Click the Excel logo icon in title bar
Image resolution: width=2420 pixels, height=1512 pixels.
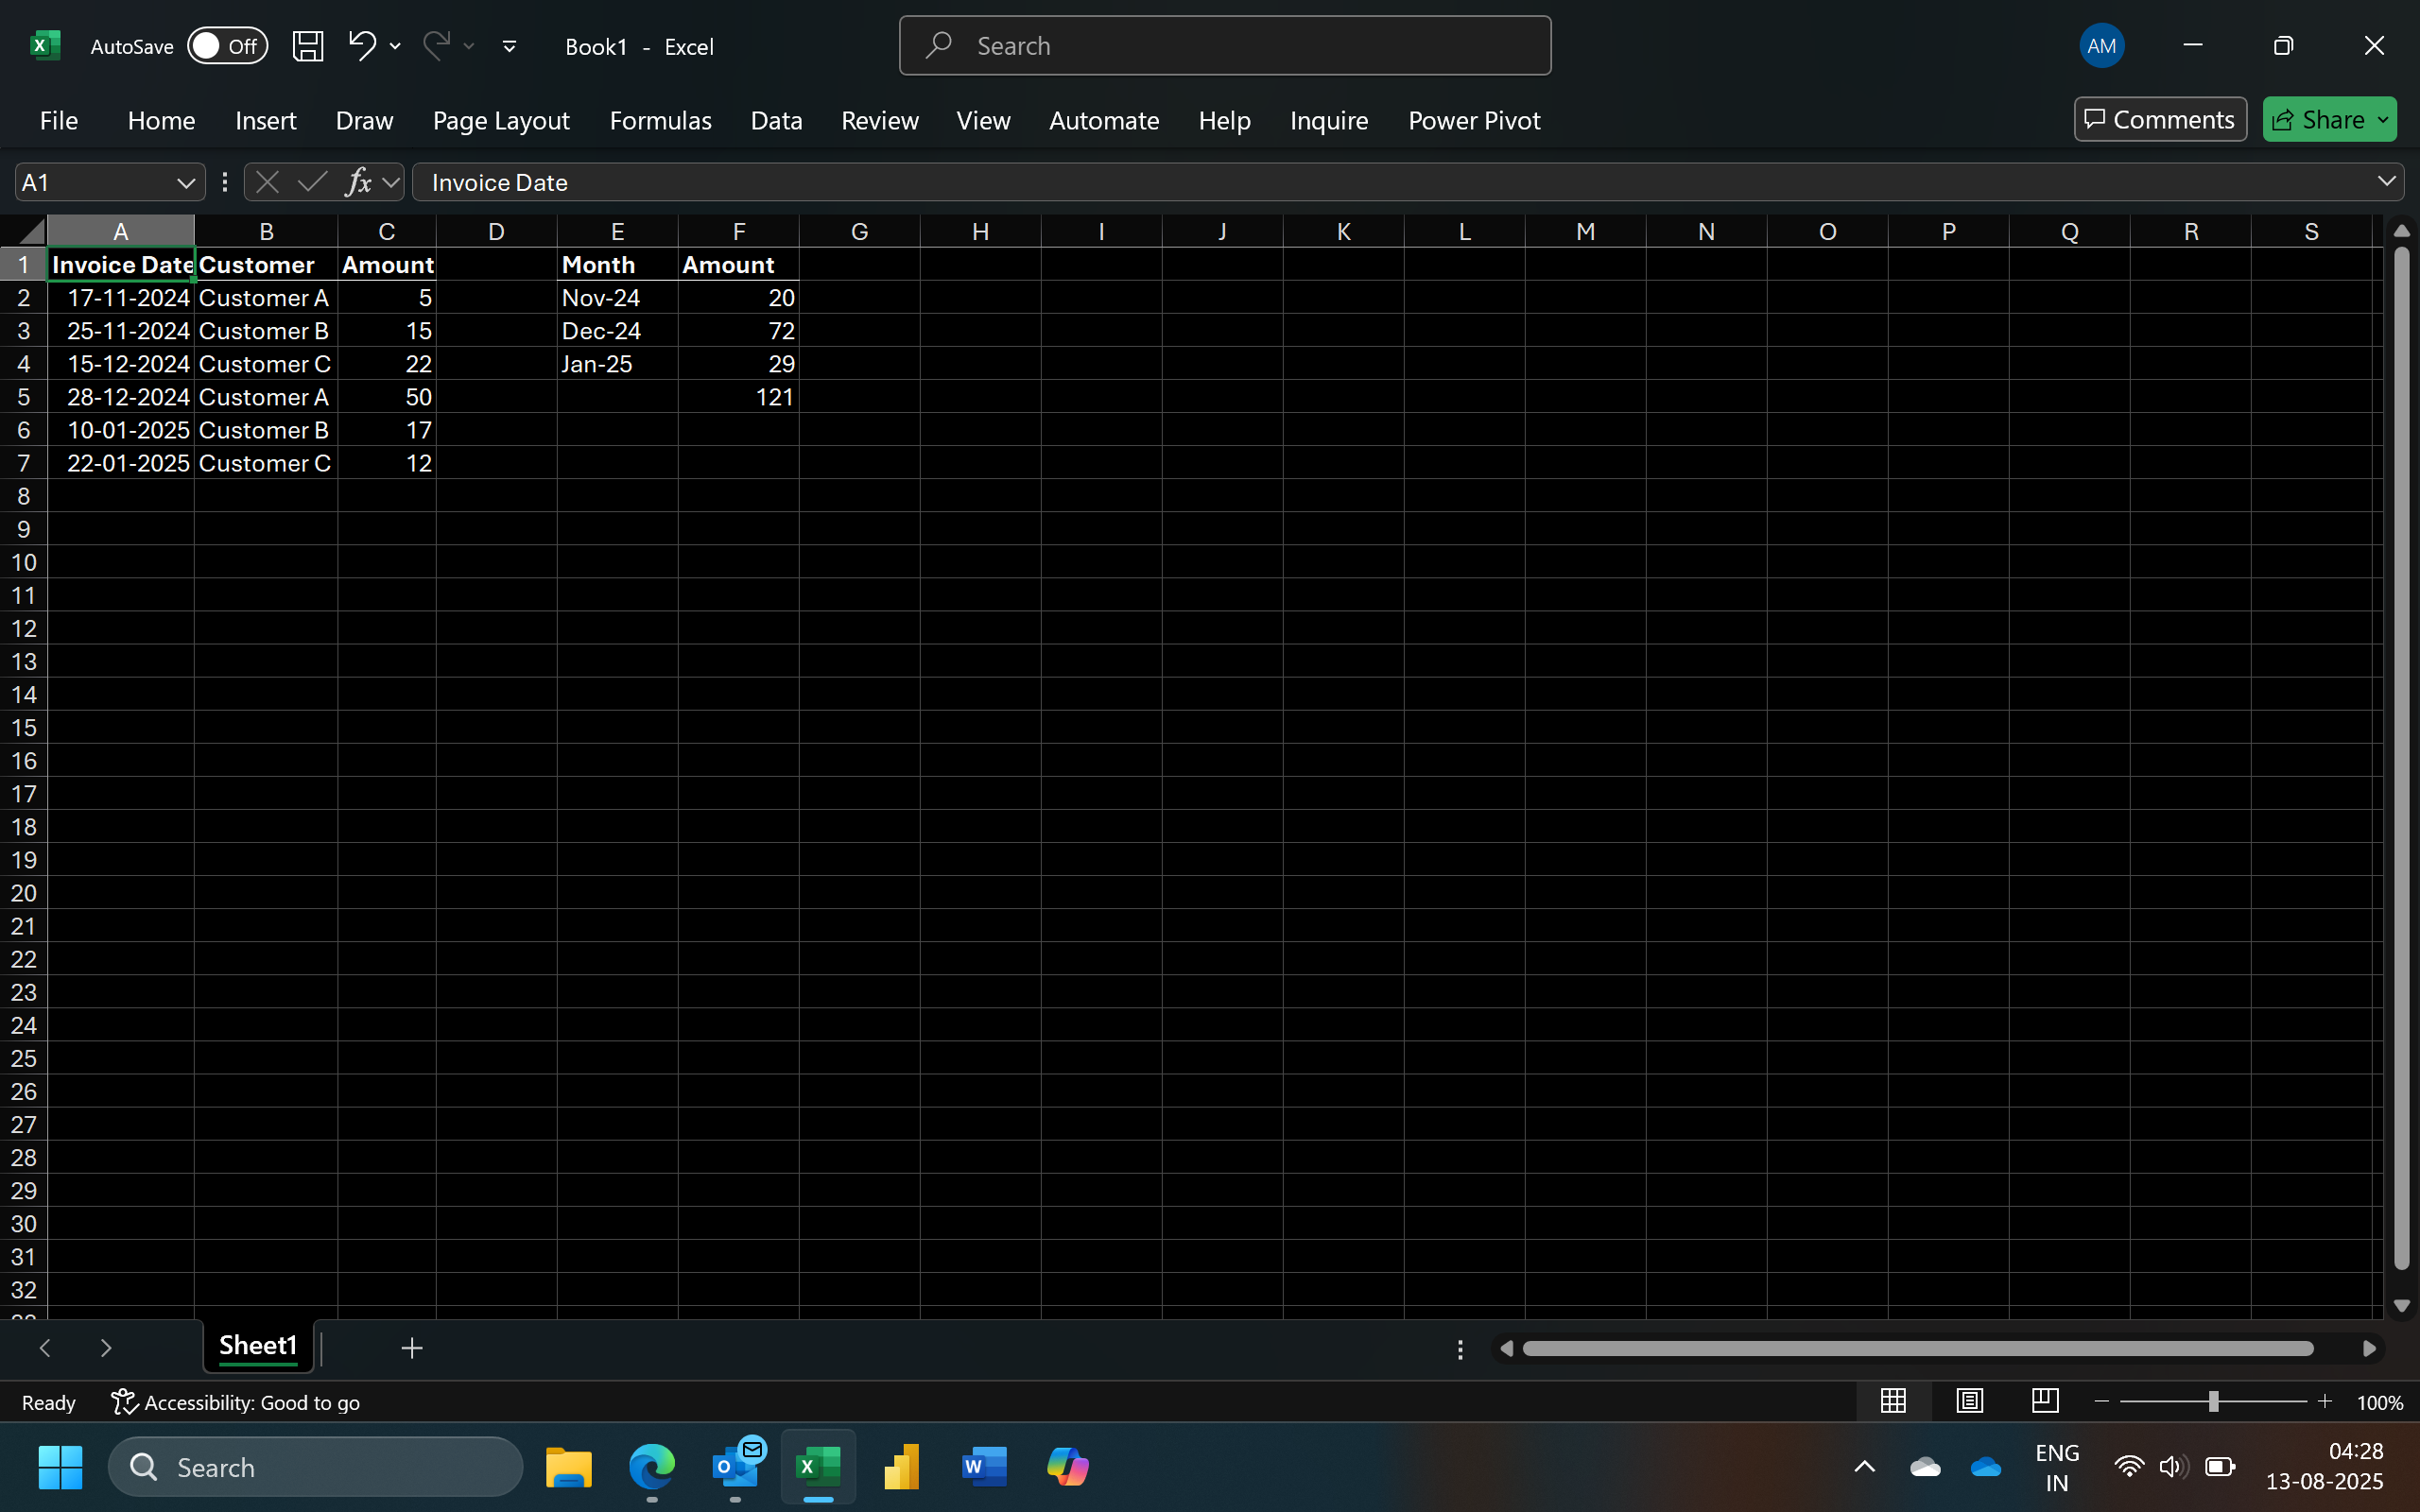point(45,46)
